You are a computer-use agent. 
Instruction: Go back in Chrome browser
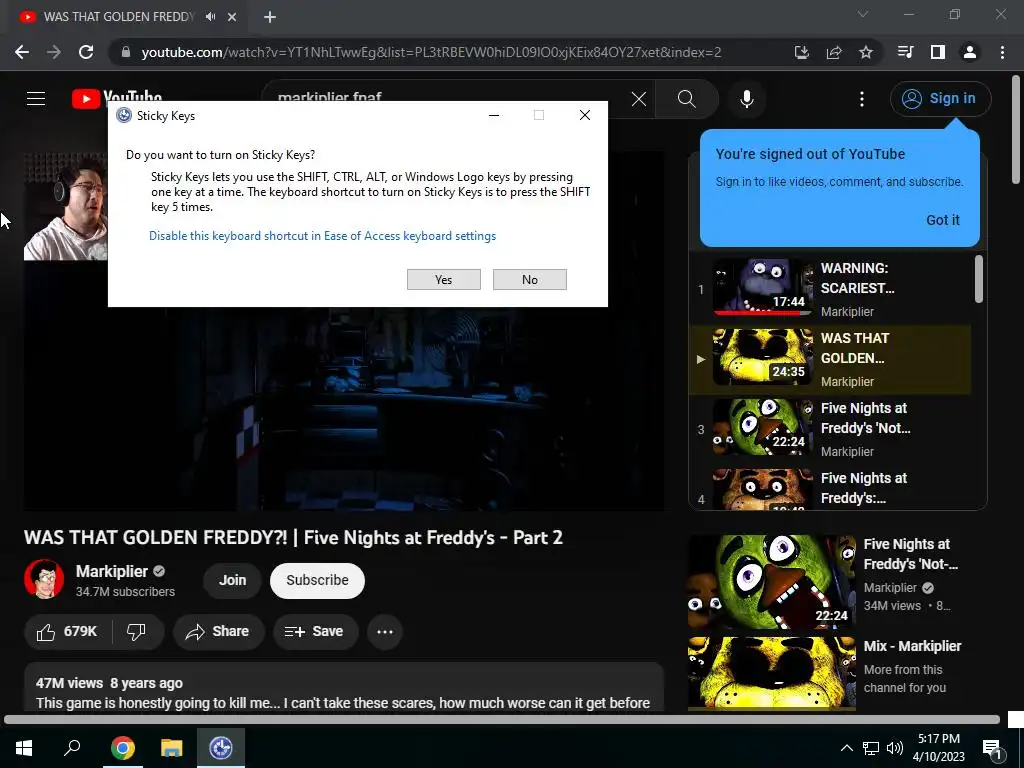pos(22,52)
